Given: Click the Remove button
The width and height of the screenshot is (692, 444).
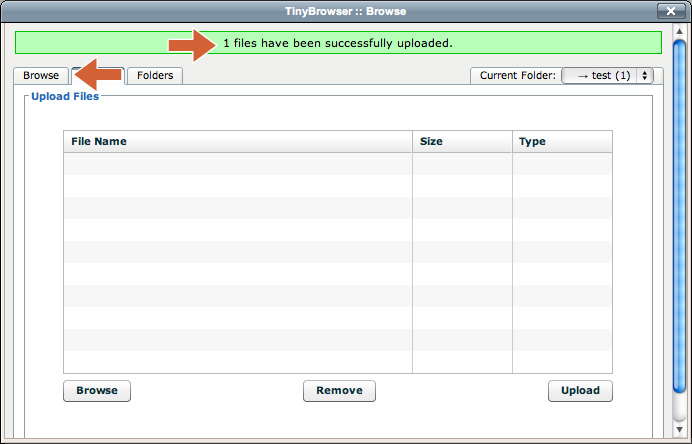Looking at the screenshot, I should (x=339, y=391).
